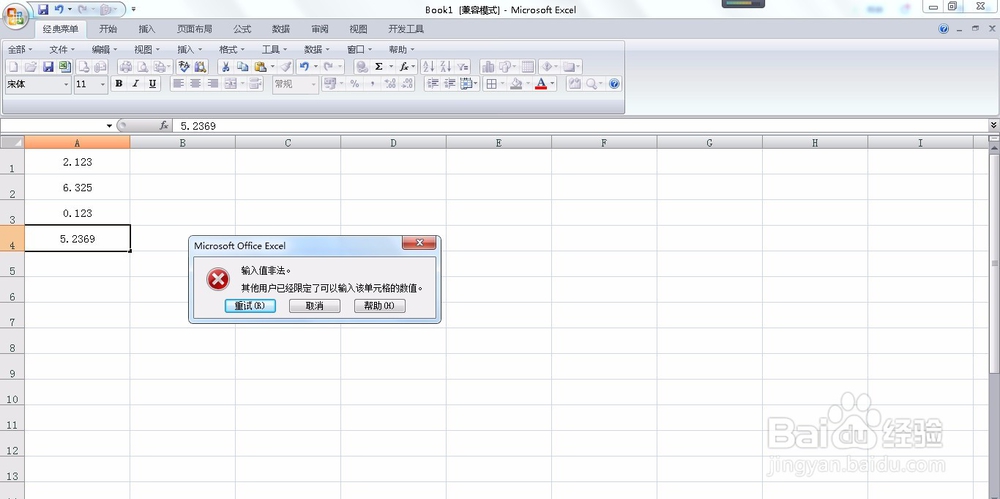Click the New workbook icon
This screenshot has width=1000, height=499.
(13, 66)
